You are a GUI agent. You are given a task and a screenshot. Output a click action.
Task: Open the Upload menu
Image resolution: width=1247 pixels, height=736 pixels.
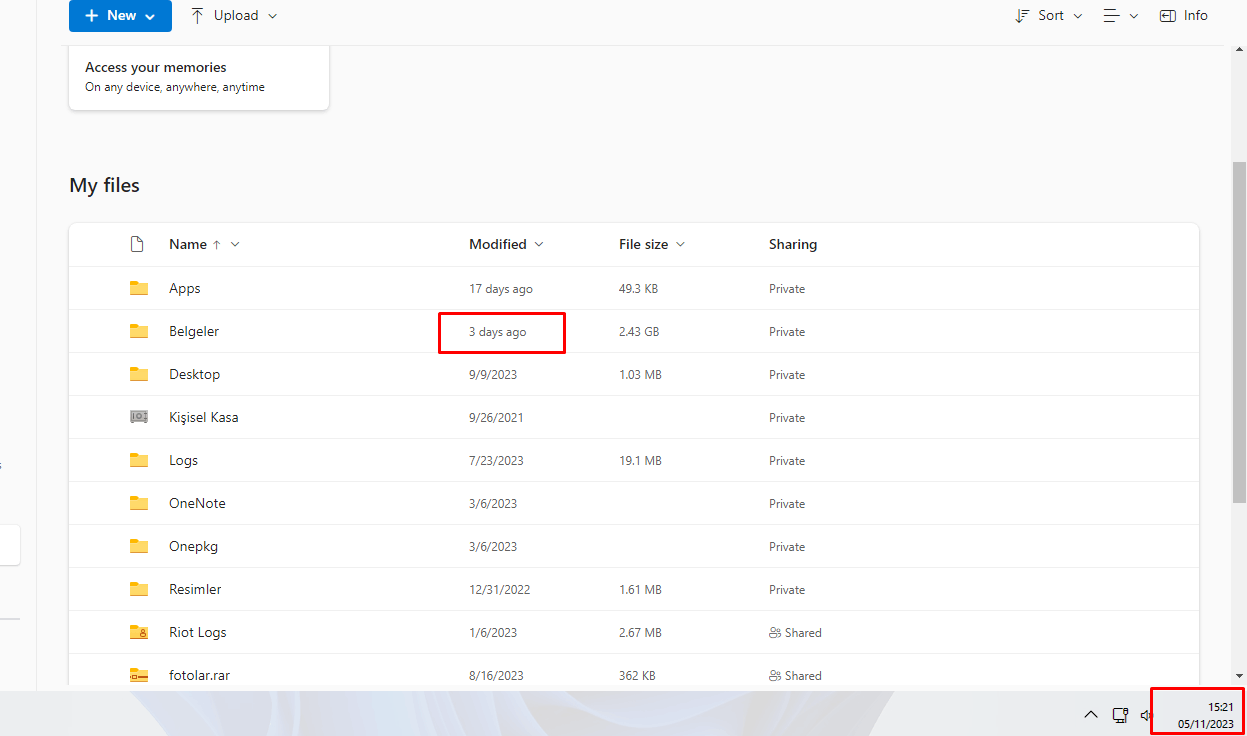coord(234,16)
